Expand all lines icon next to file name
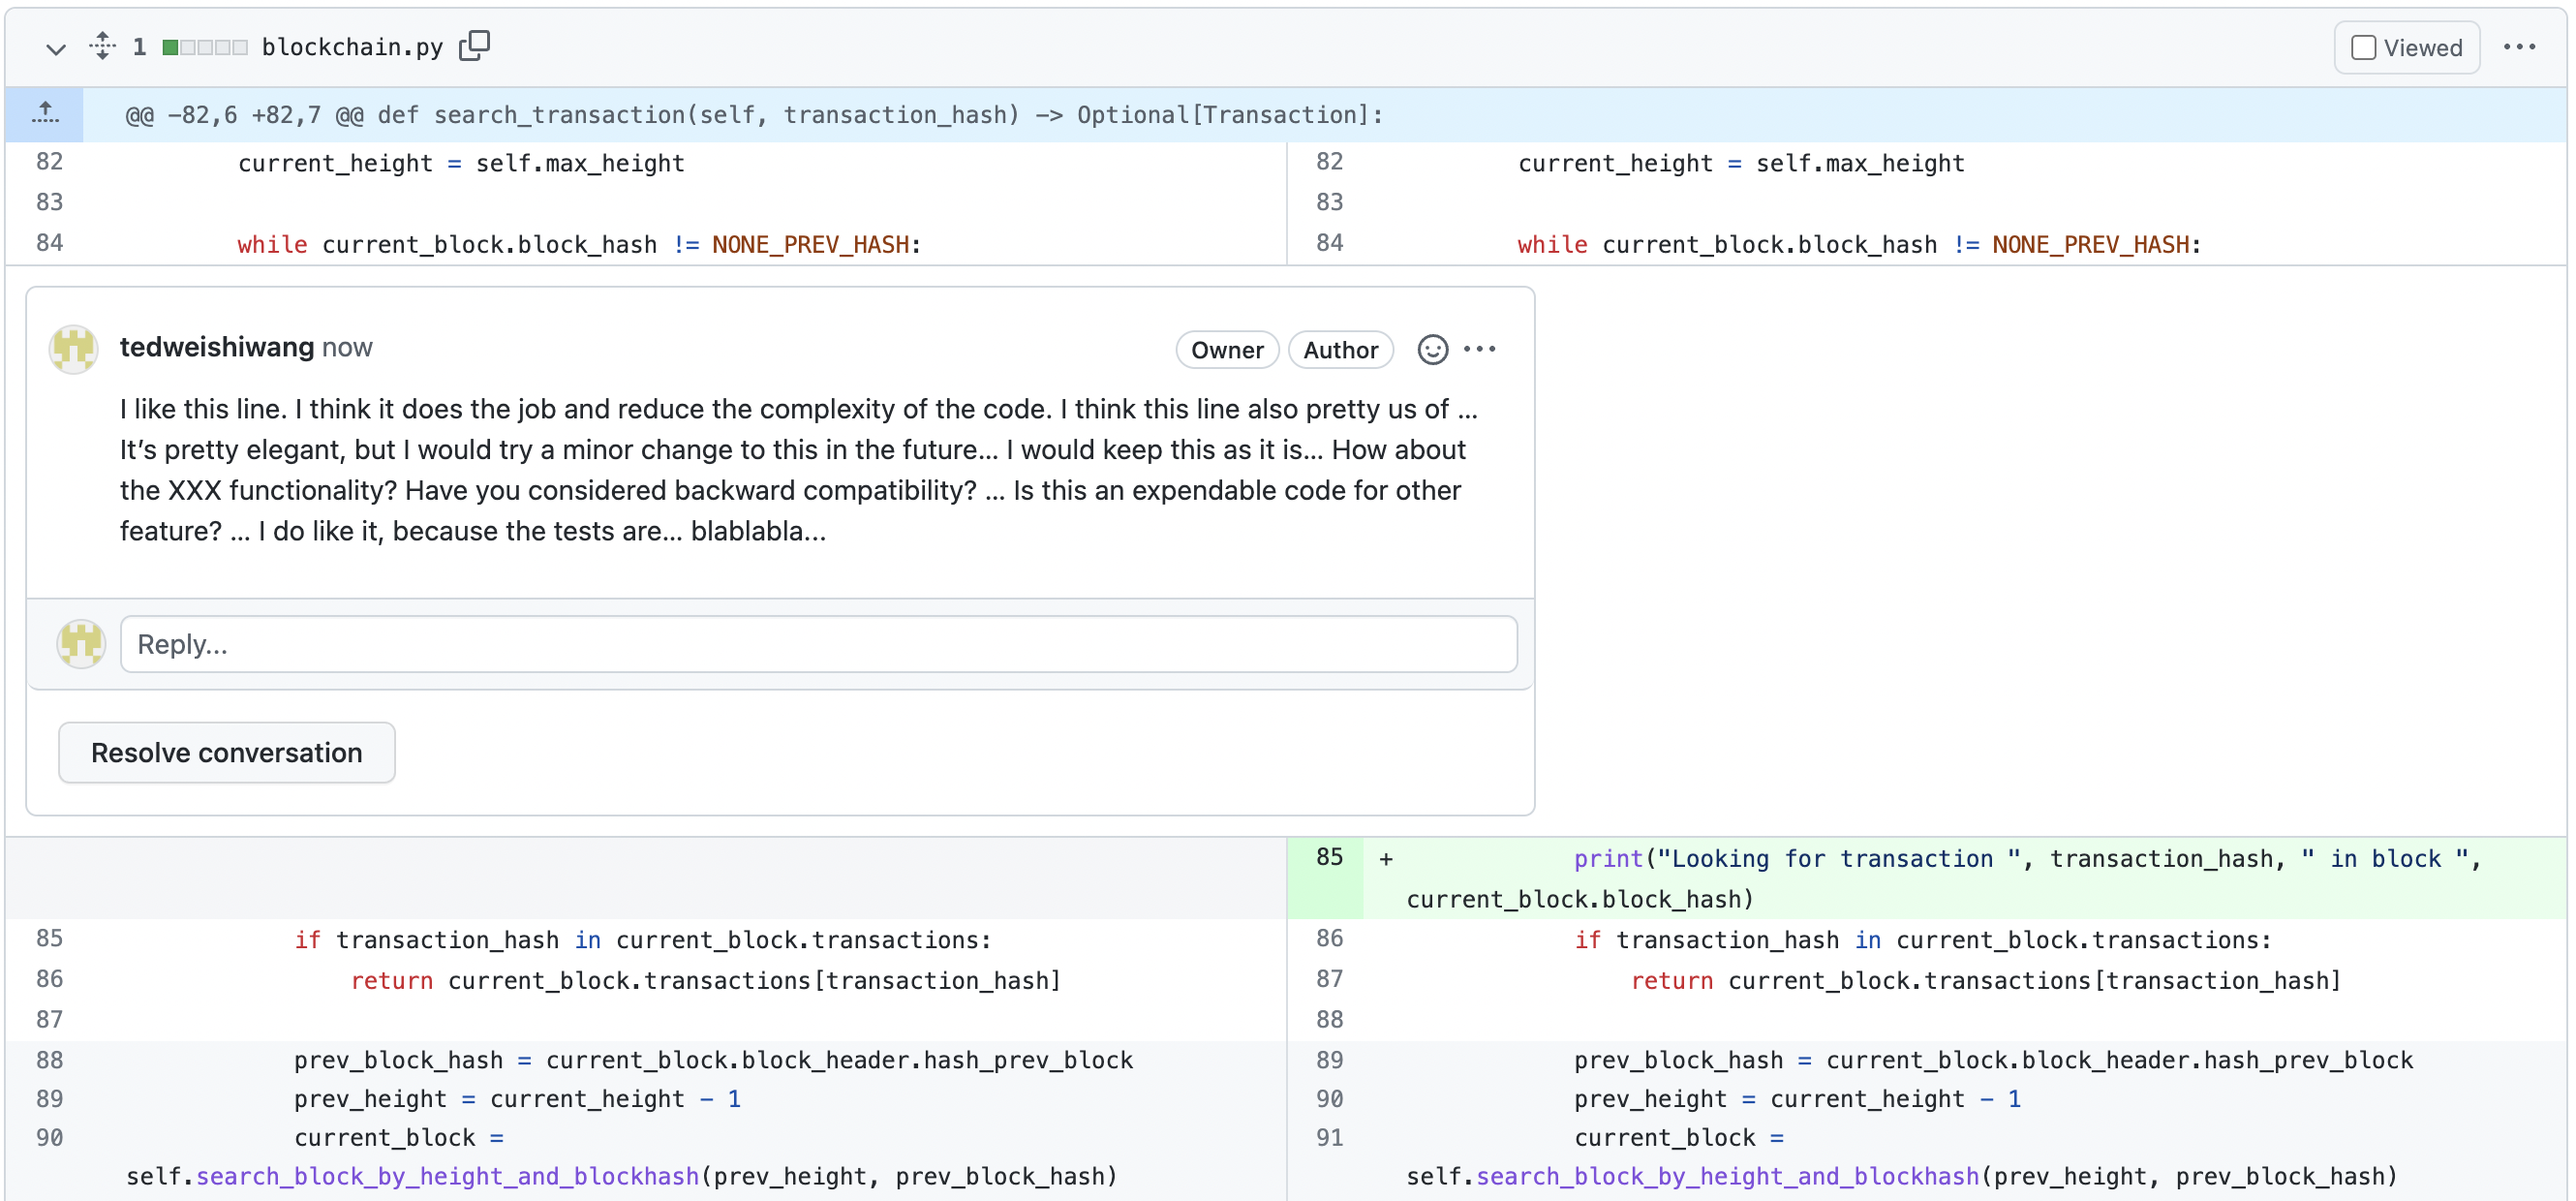 [102, 47]
